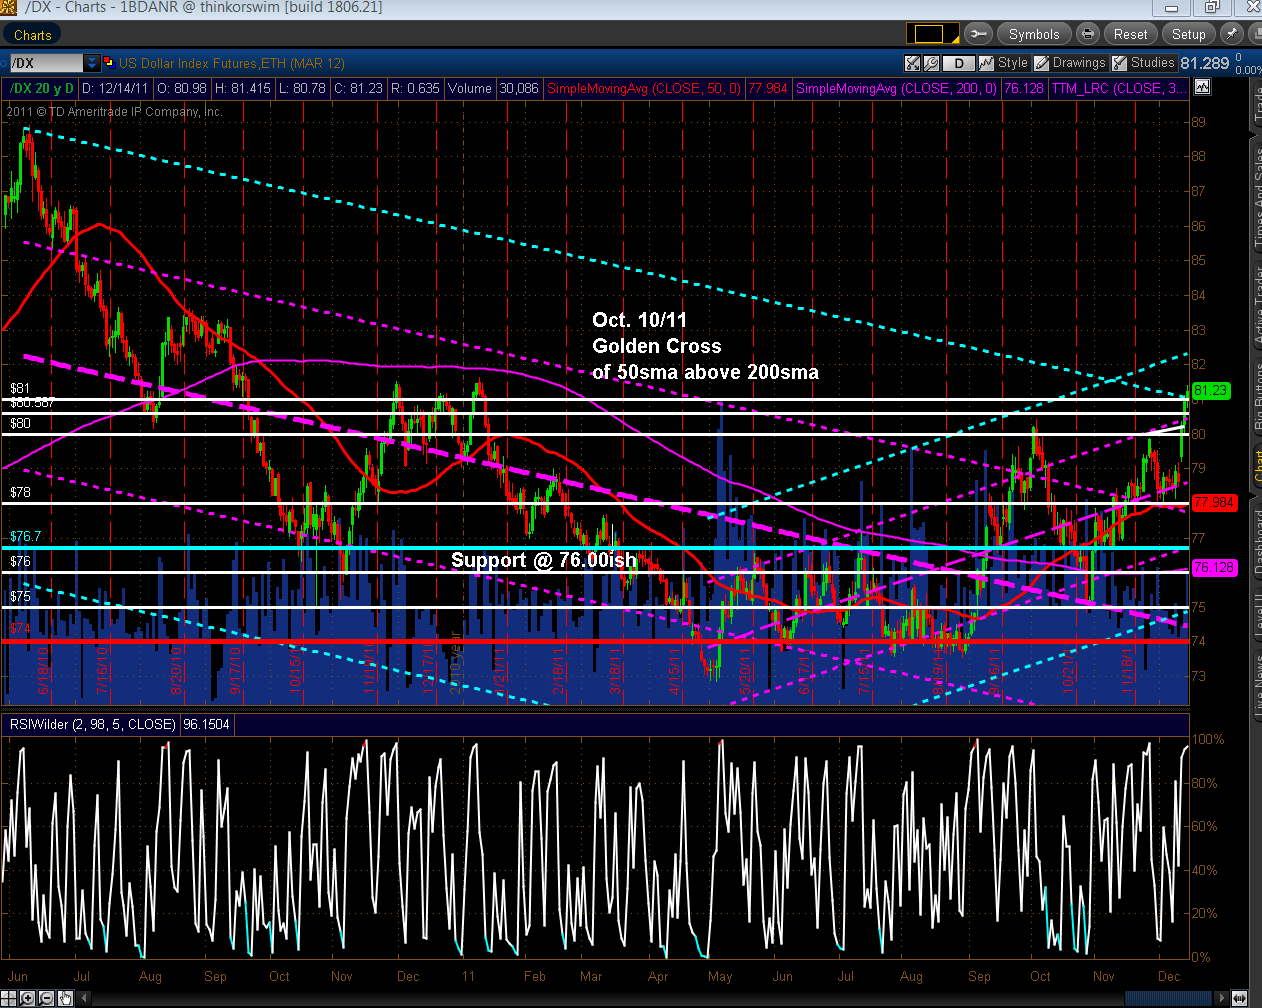Click the zoom-in magnifier at bottom left

[x=27, y=998]
